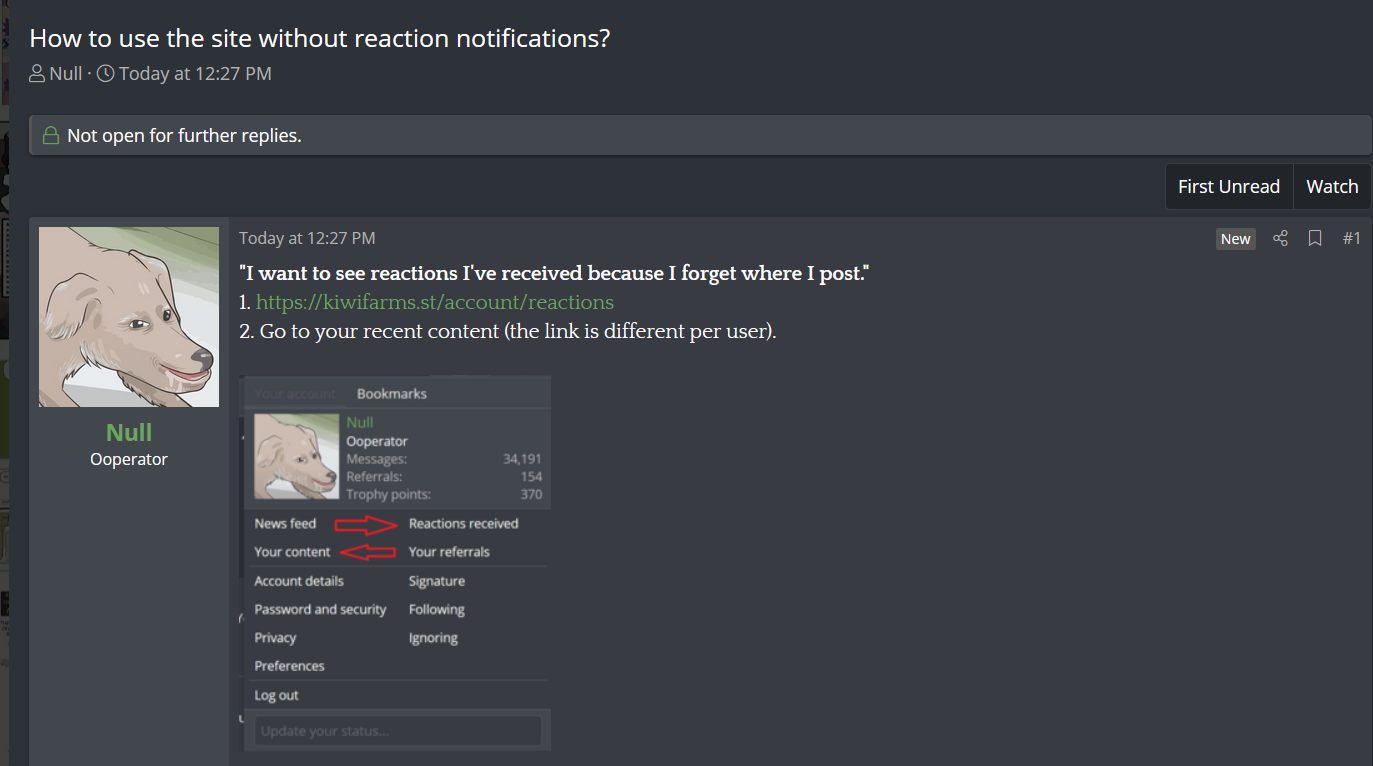The height and width of the screenshot is (766, 1373).
Task: Click the green Null username under the avatar
Action: (129, 432)
